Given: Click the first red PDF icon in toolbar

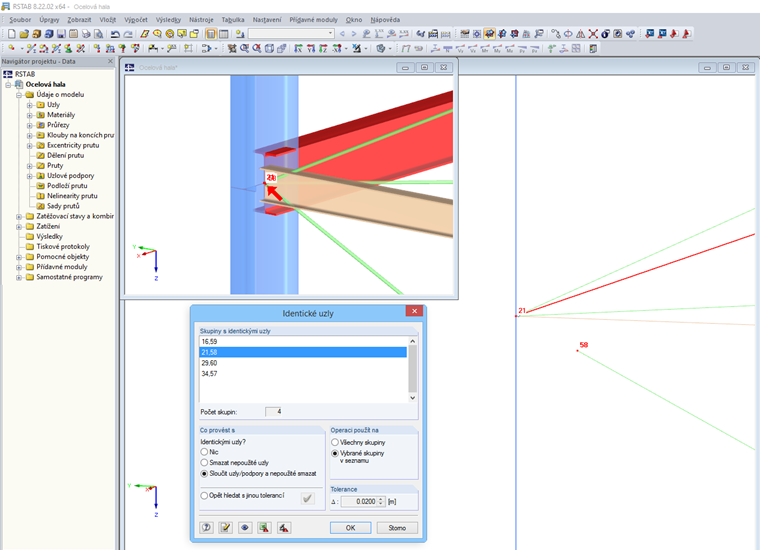Looking at the screenshot, I should [674, 33].
